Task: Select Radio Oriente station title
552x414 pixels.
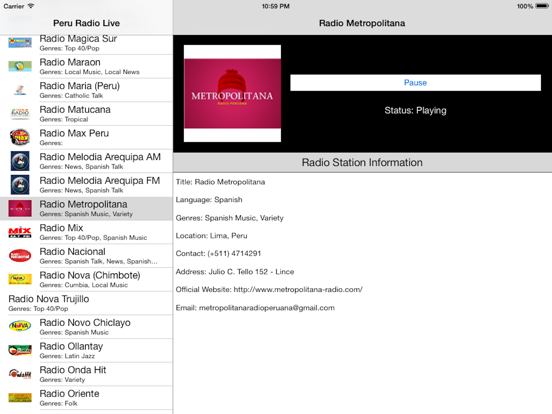Action: point(69,393)
